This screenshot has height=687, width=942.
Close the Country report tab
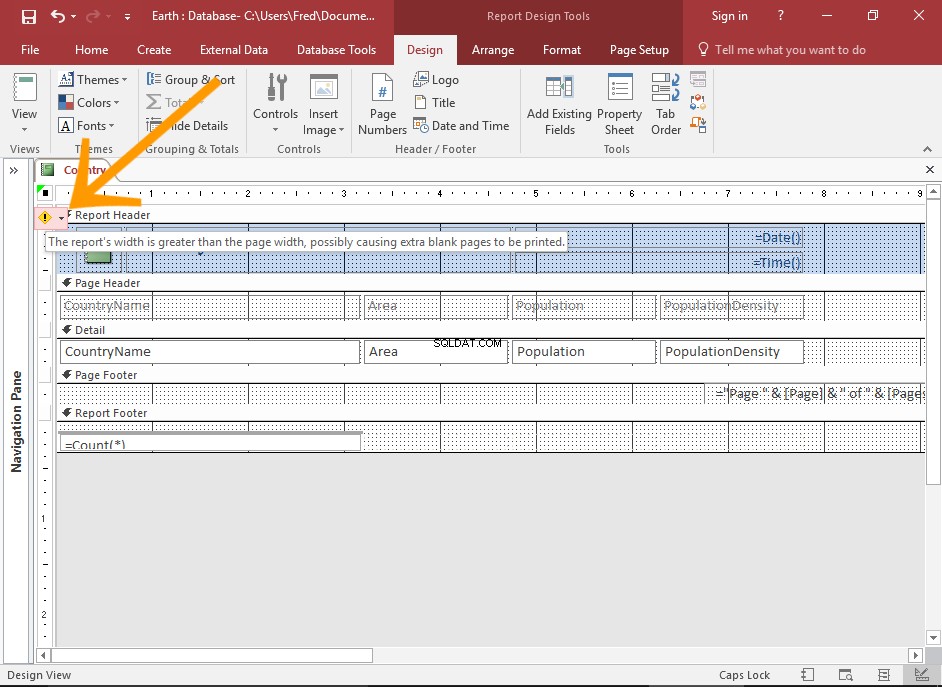[929, 169]
